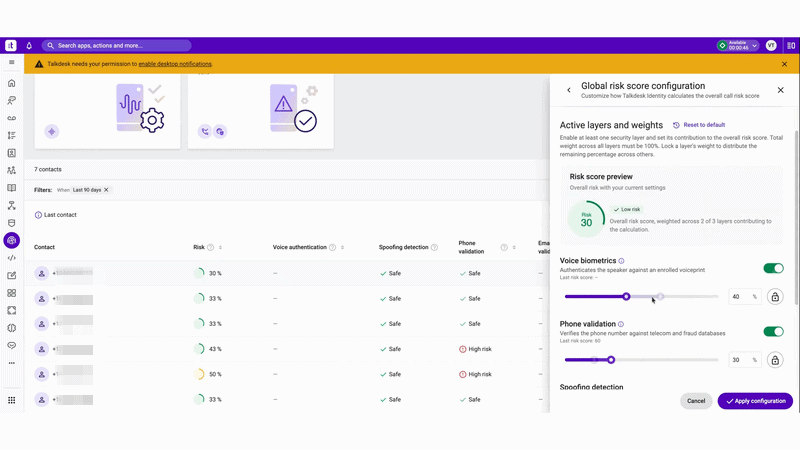Screen dimensions: 800x450
Task: Select the contact row with 43 % risk
Action: tap(287, 349)
